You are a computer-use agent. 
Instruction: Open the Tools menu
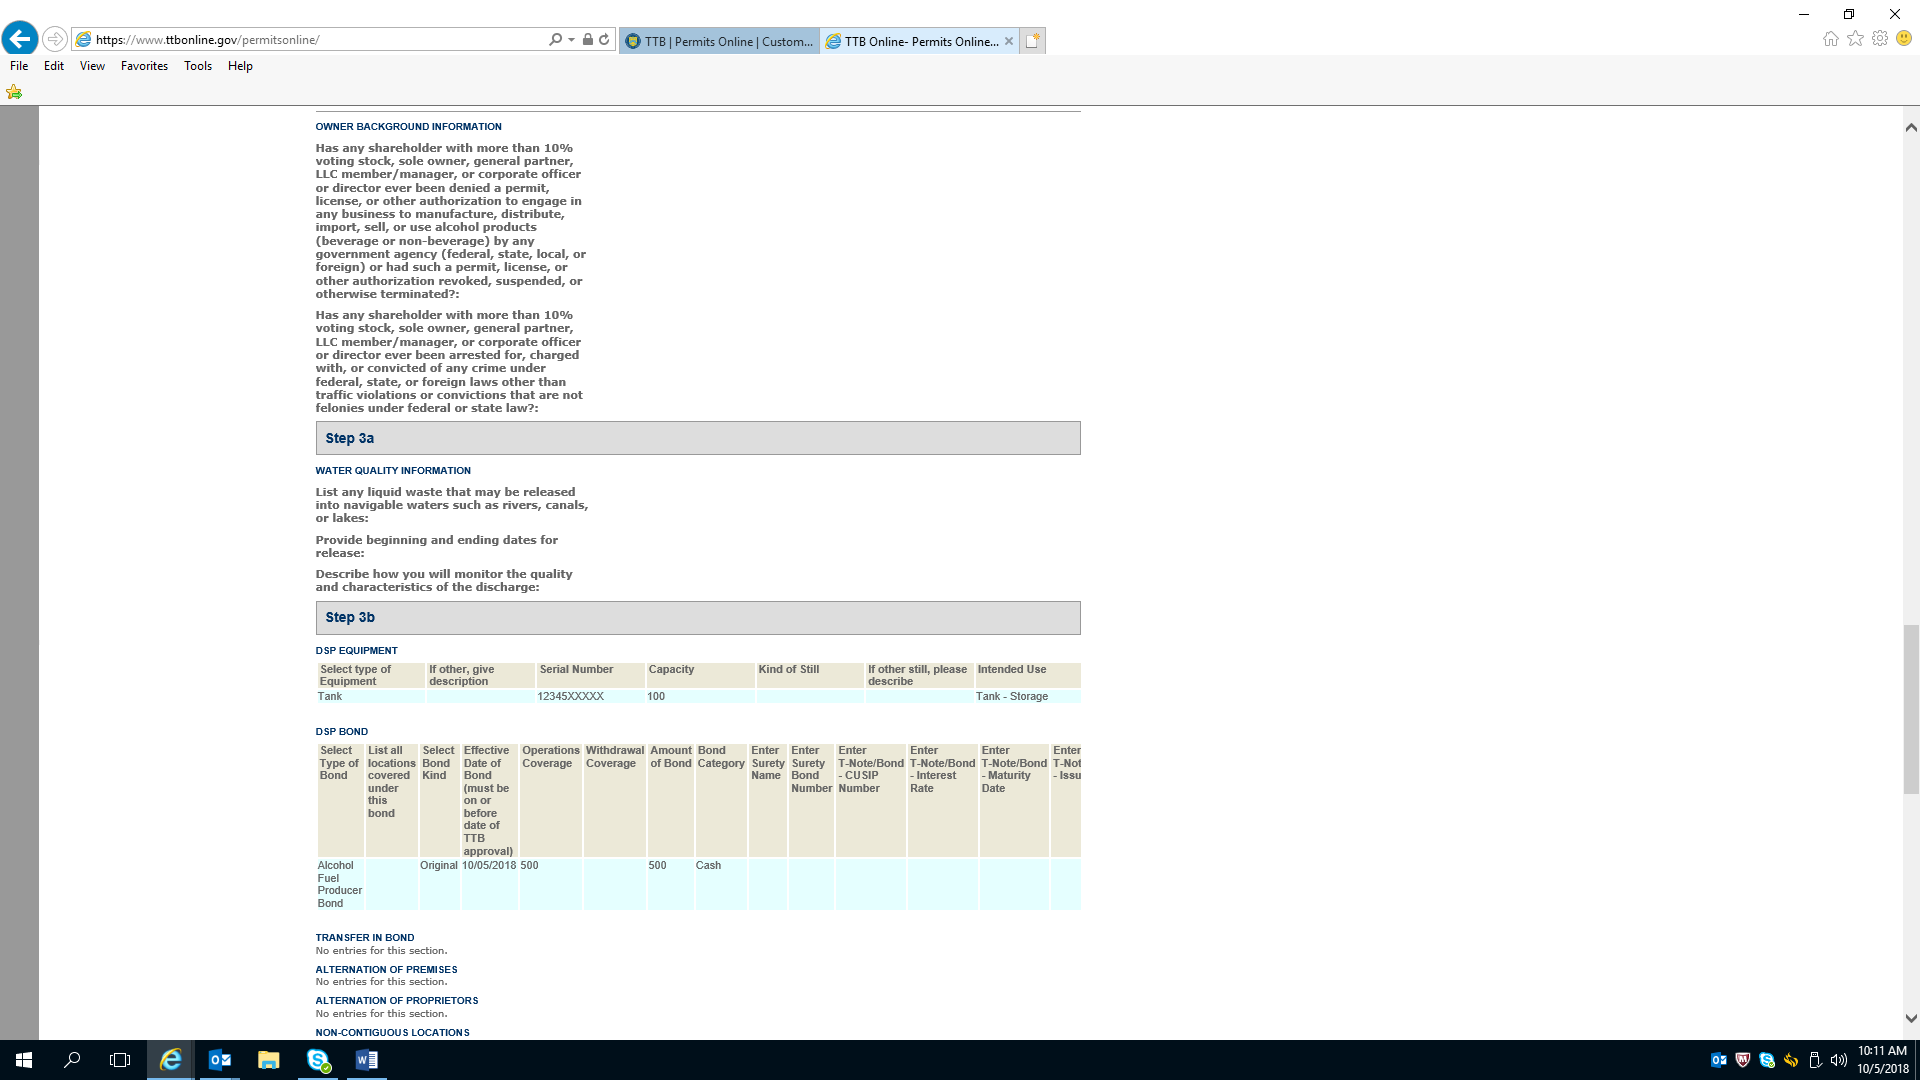(197, 66)
